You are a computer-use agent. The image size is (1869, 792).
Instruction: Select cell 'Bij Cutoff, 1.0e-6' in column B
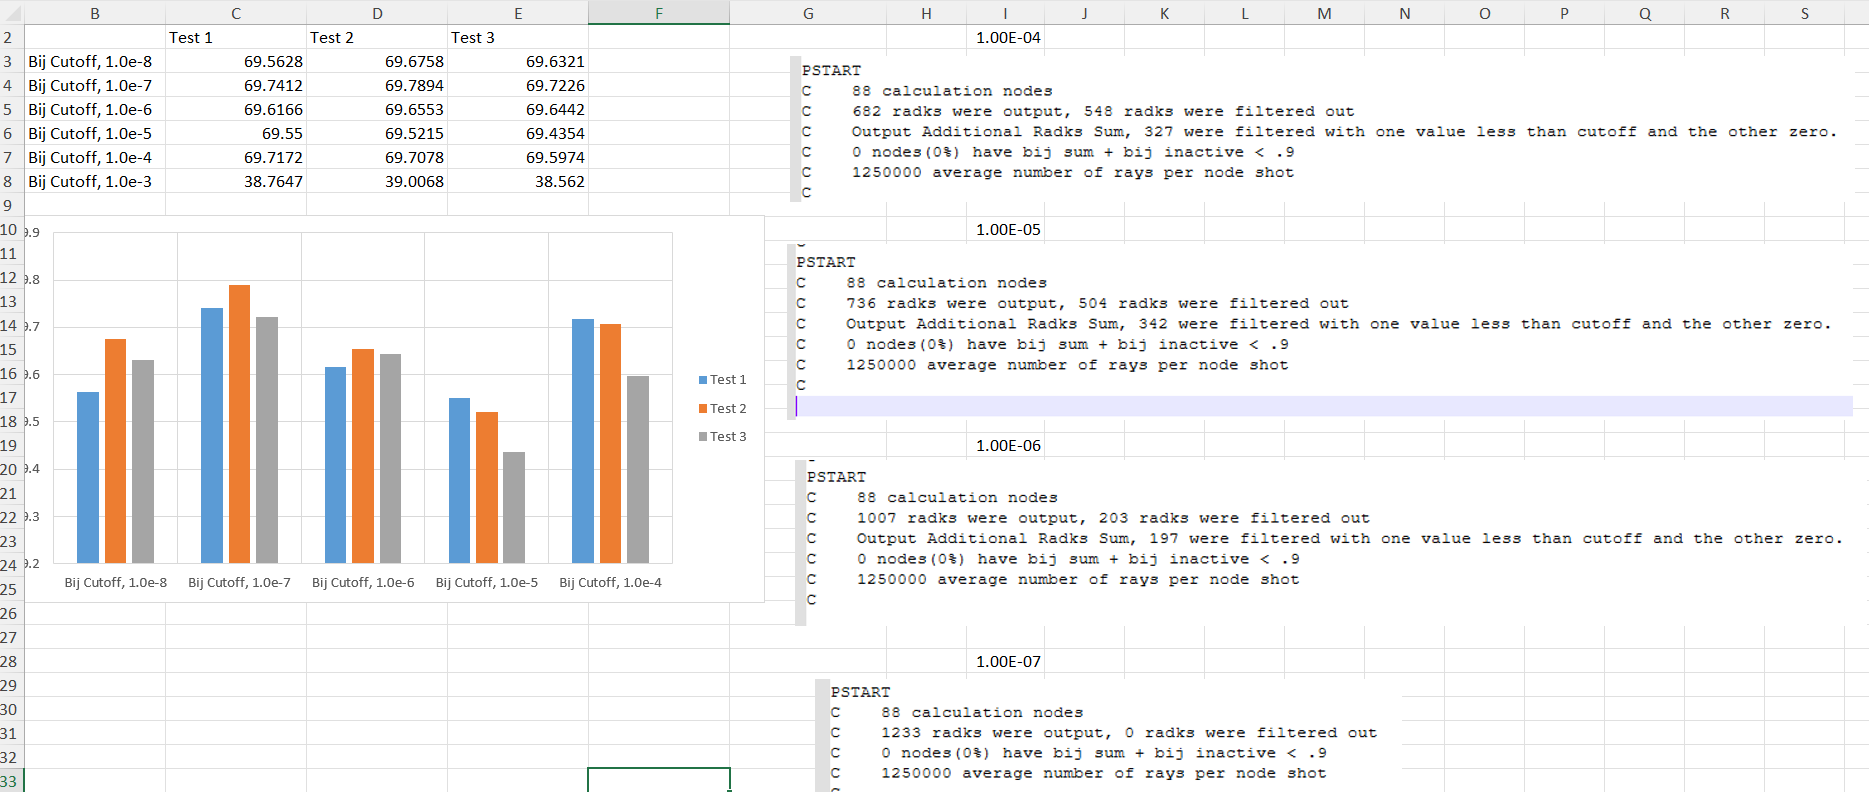(x=95, y=109)
